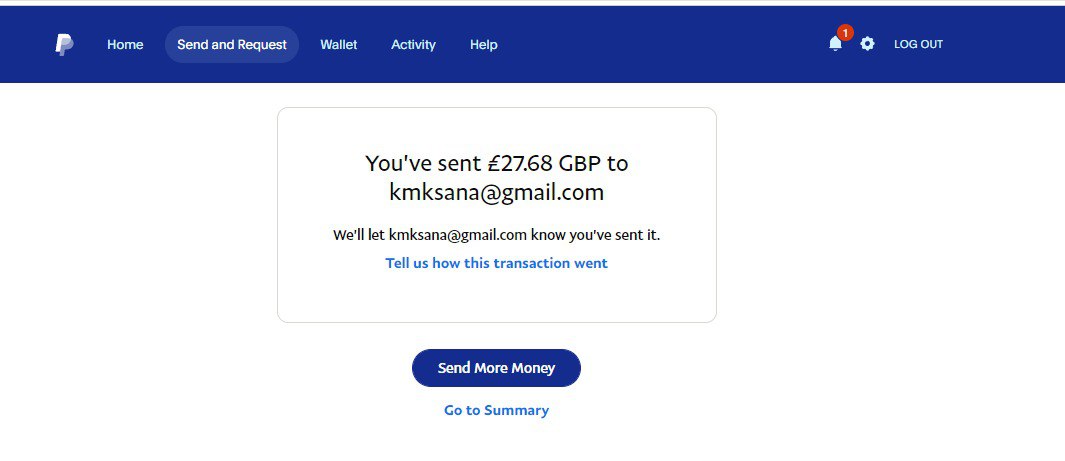
Task: Click the PayPal logo icon
Action: coord(65,45)
